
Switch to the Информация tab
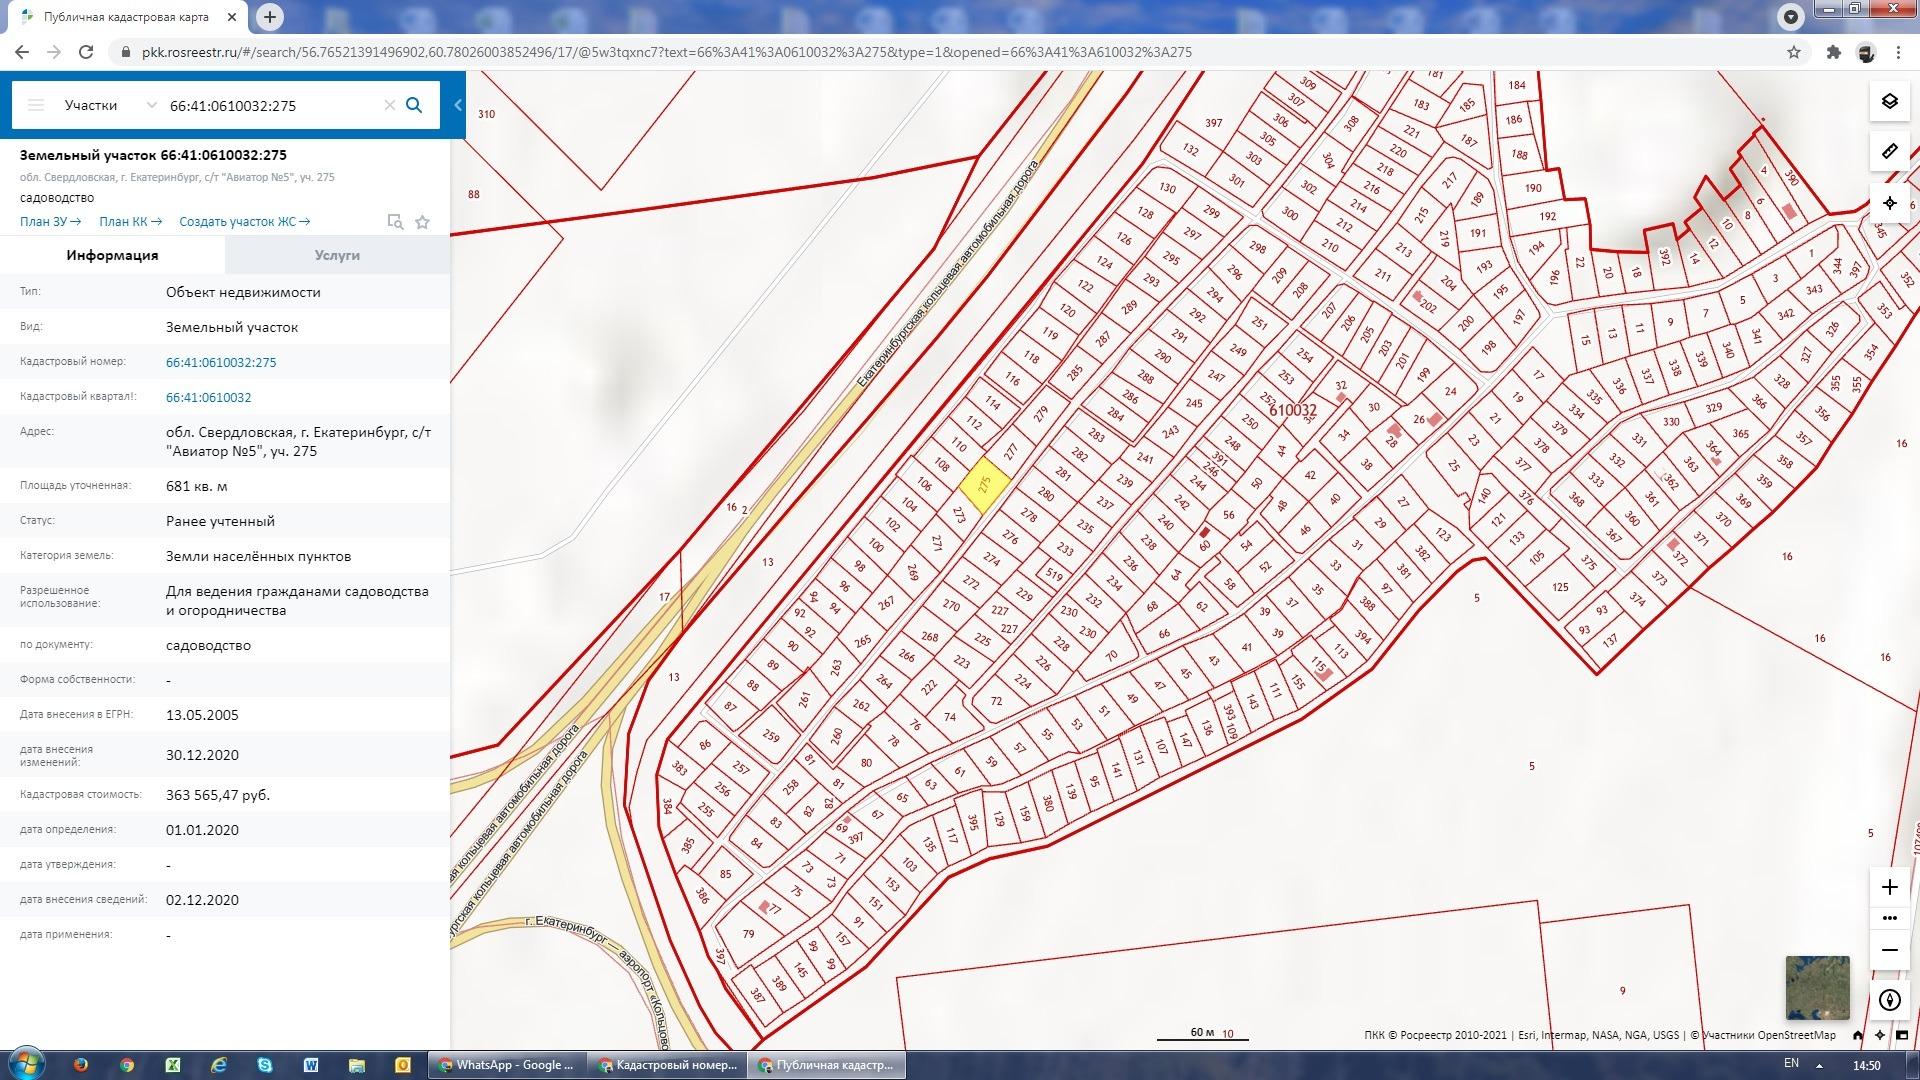pos(112,255)
